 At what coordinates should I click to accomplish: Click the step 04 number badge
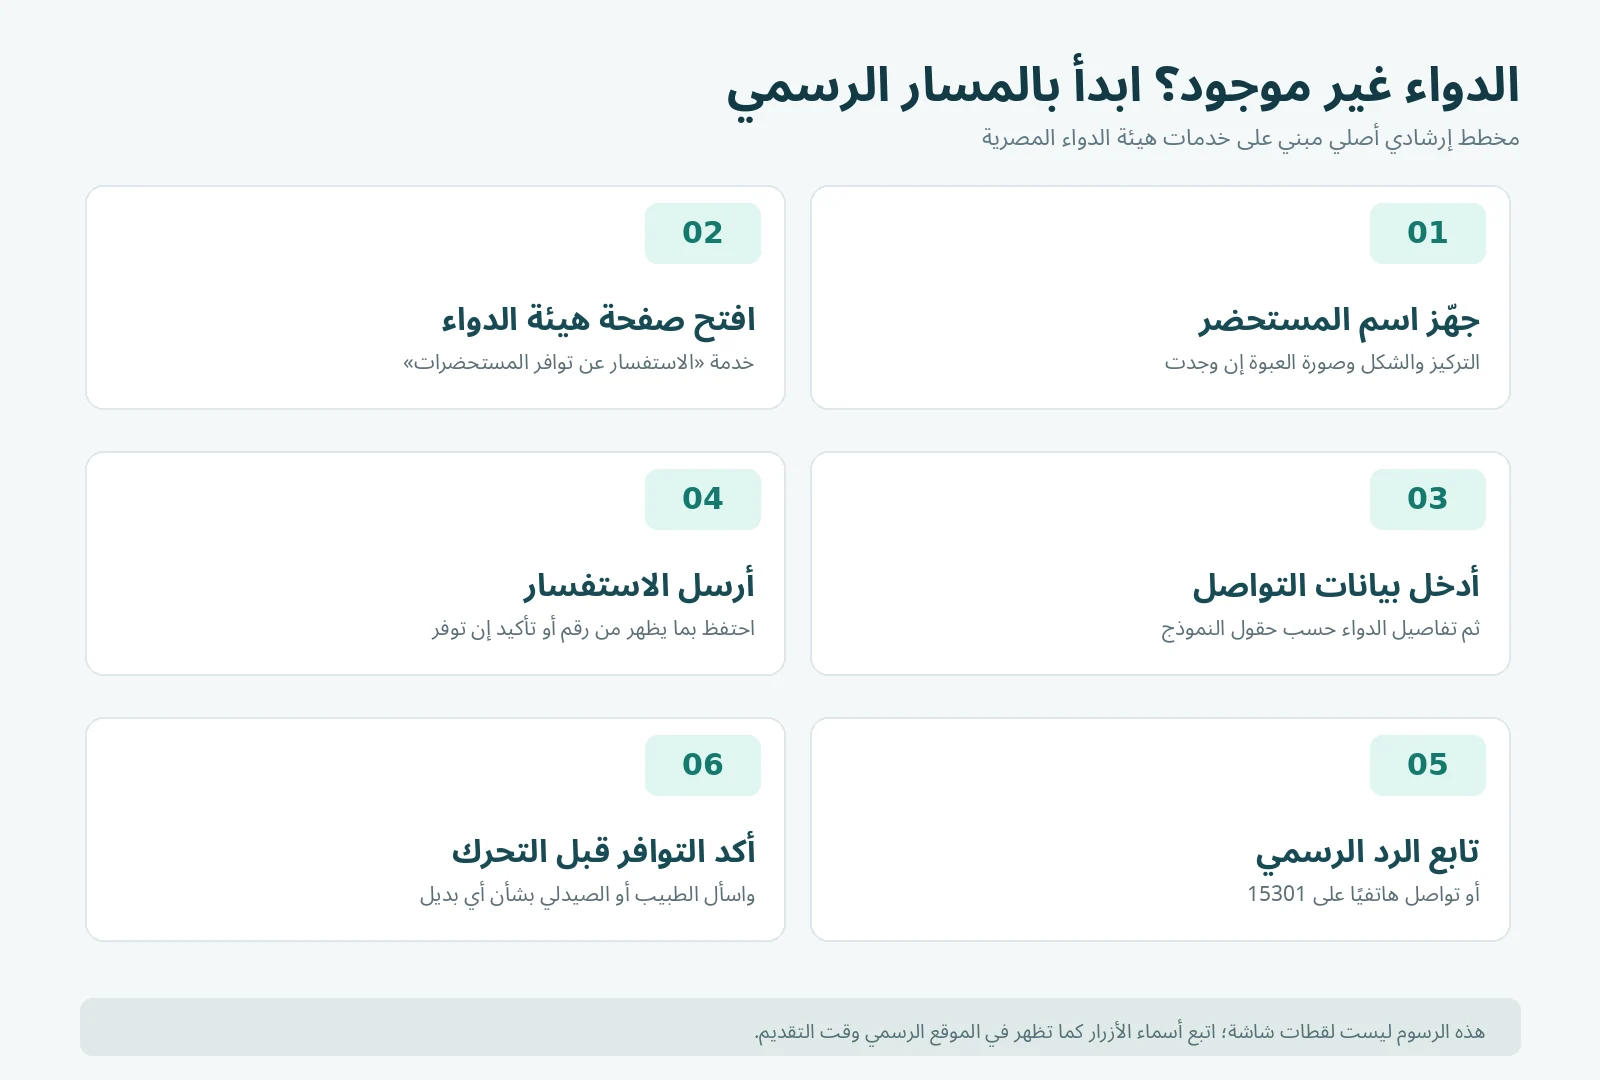702,499
